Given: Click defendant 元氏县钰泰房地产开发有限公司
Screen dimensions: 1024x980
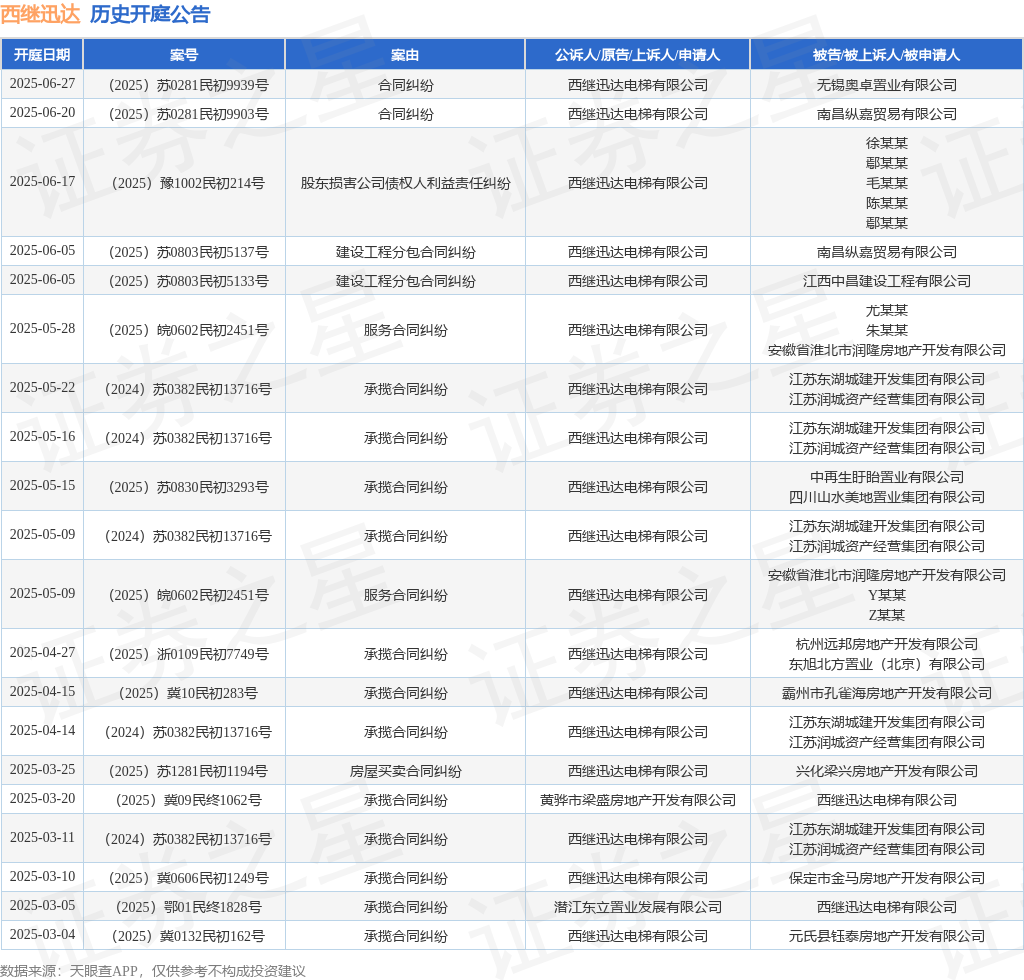Looking at the screenshot, I should (x=886, y=936).
